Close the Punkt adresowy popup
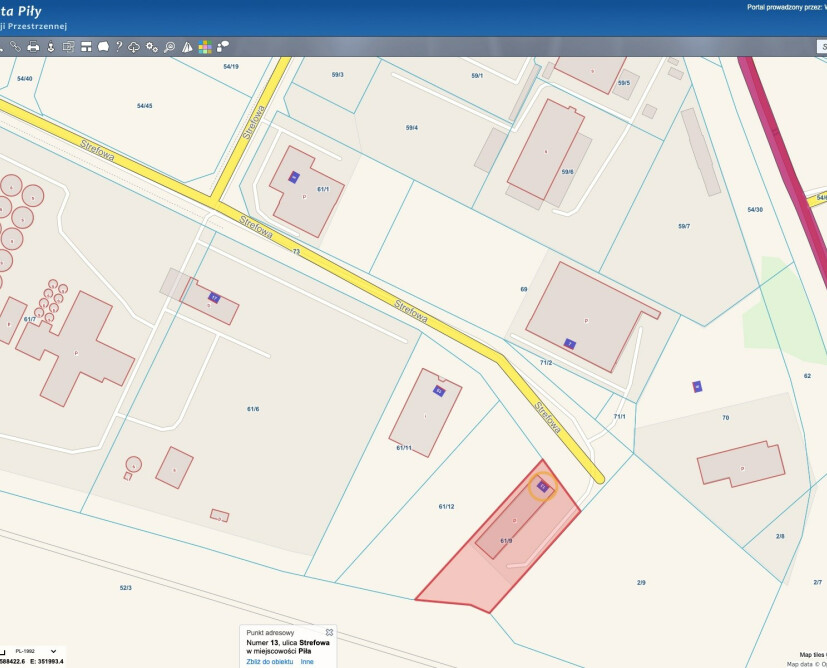827x668 pixels. [329, 632]
